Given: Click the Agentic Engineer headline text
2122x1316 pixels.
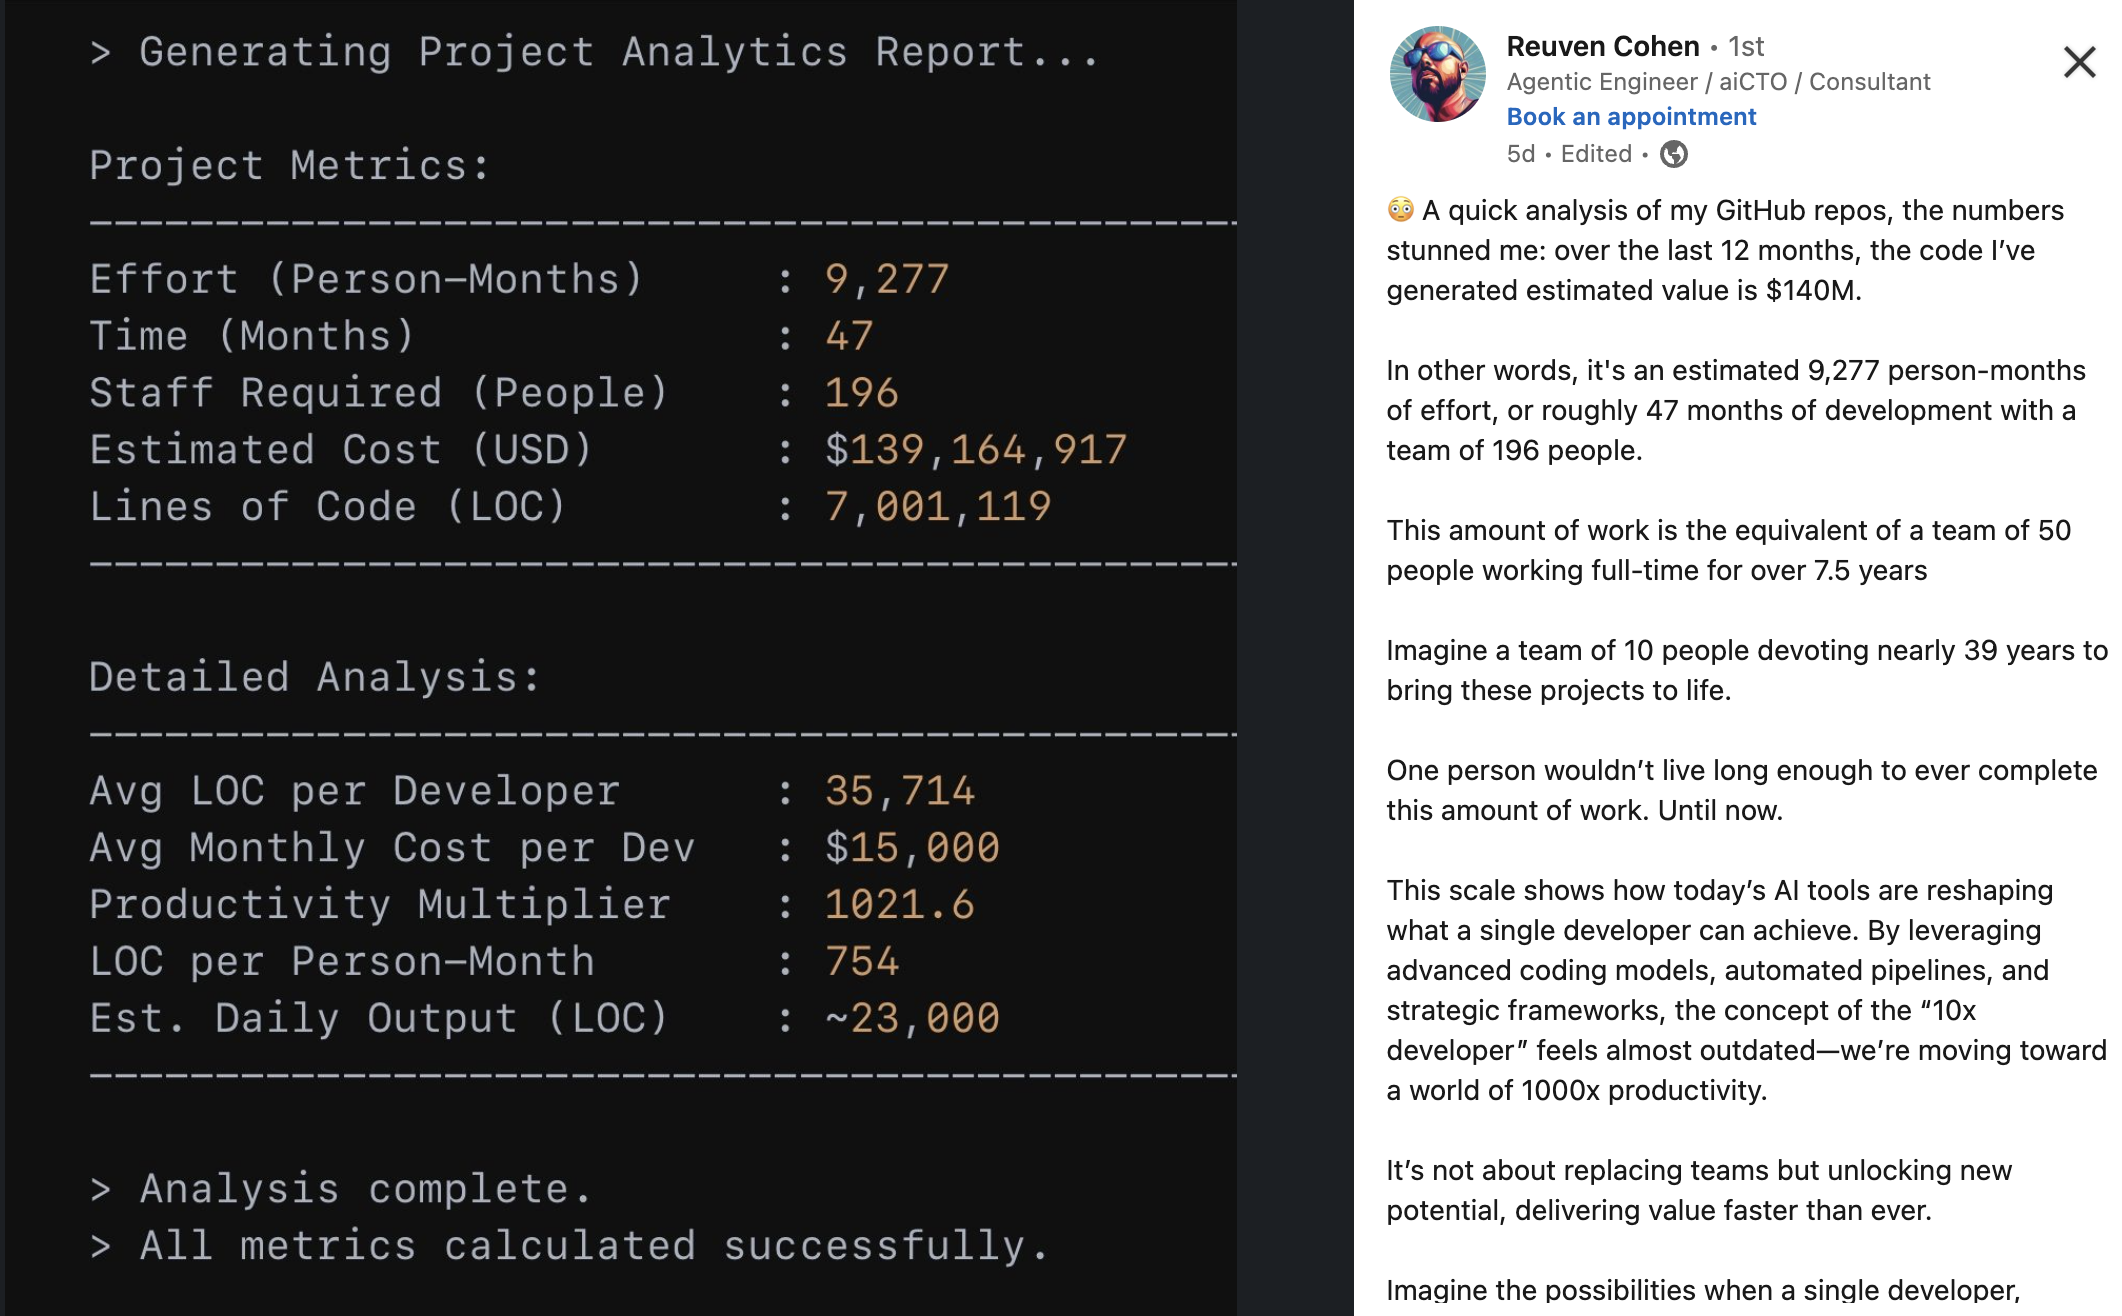Looking at the screenshot, I should point(1718,82).
